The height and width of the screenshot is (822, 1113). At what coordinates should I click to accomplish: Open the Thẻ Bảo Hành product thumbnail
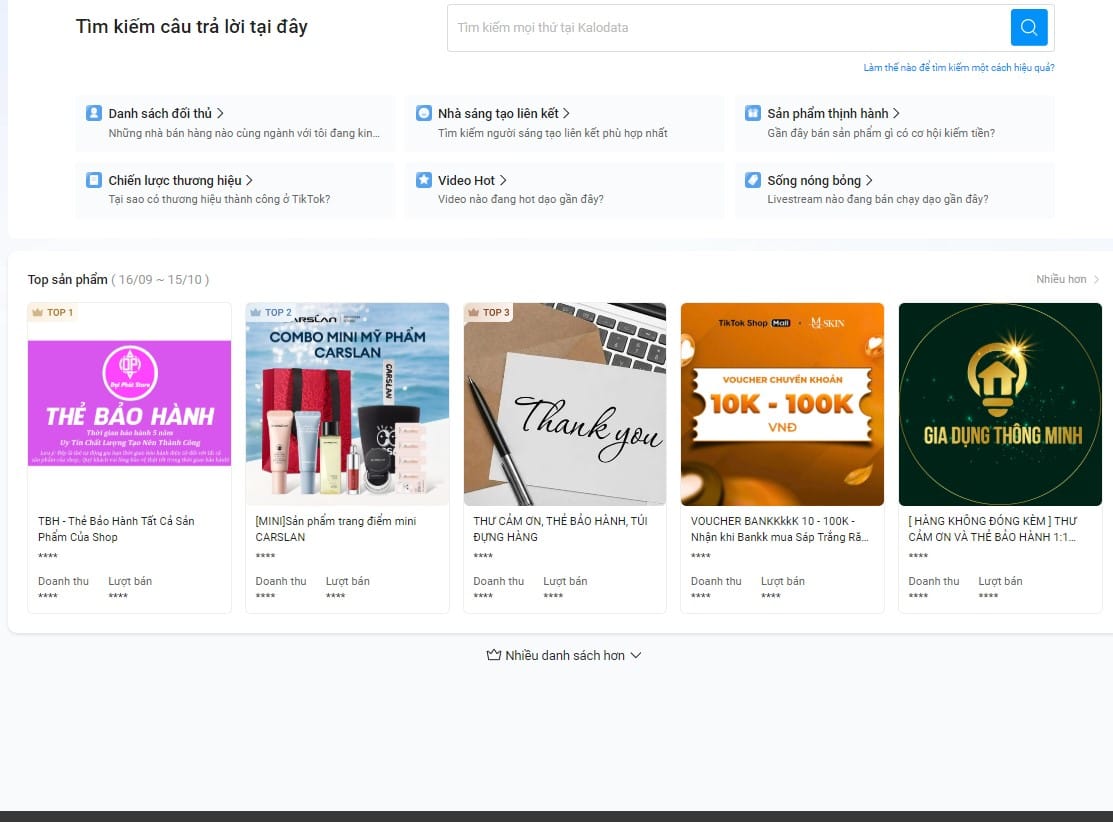point(129,404)
